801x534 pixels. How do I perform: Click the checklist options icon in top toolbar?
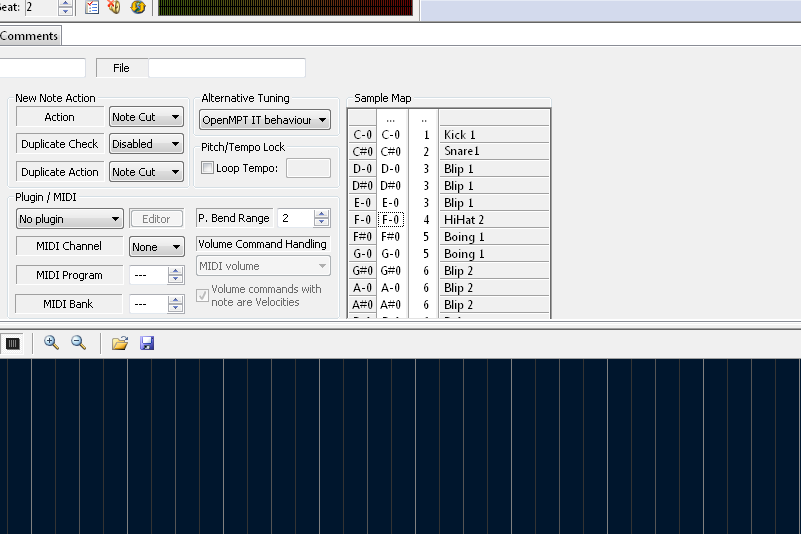92,7
